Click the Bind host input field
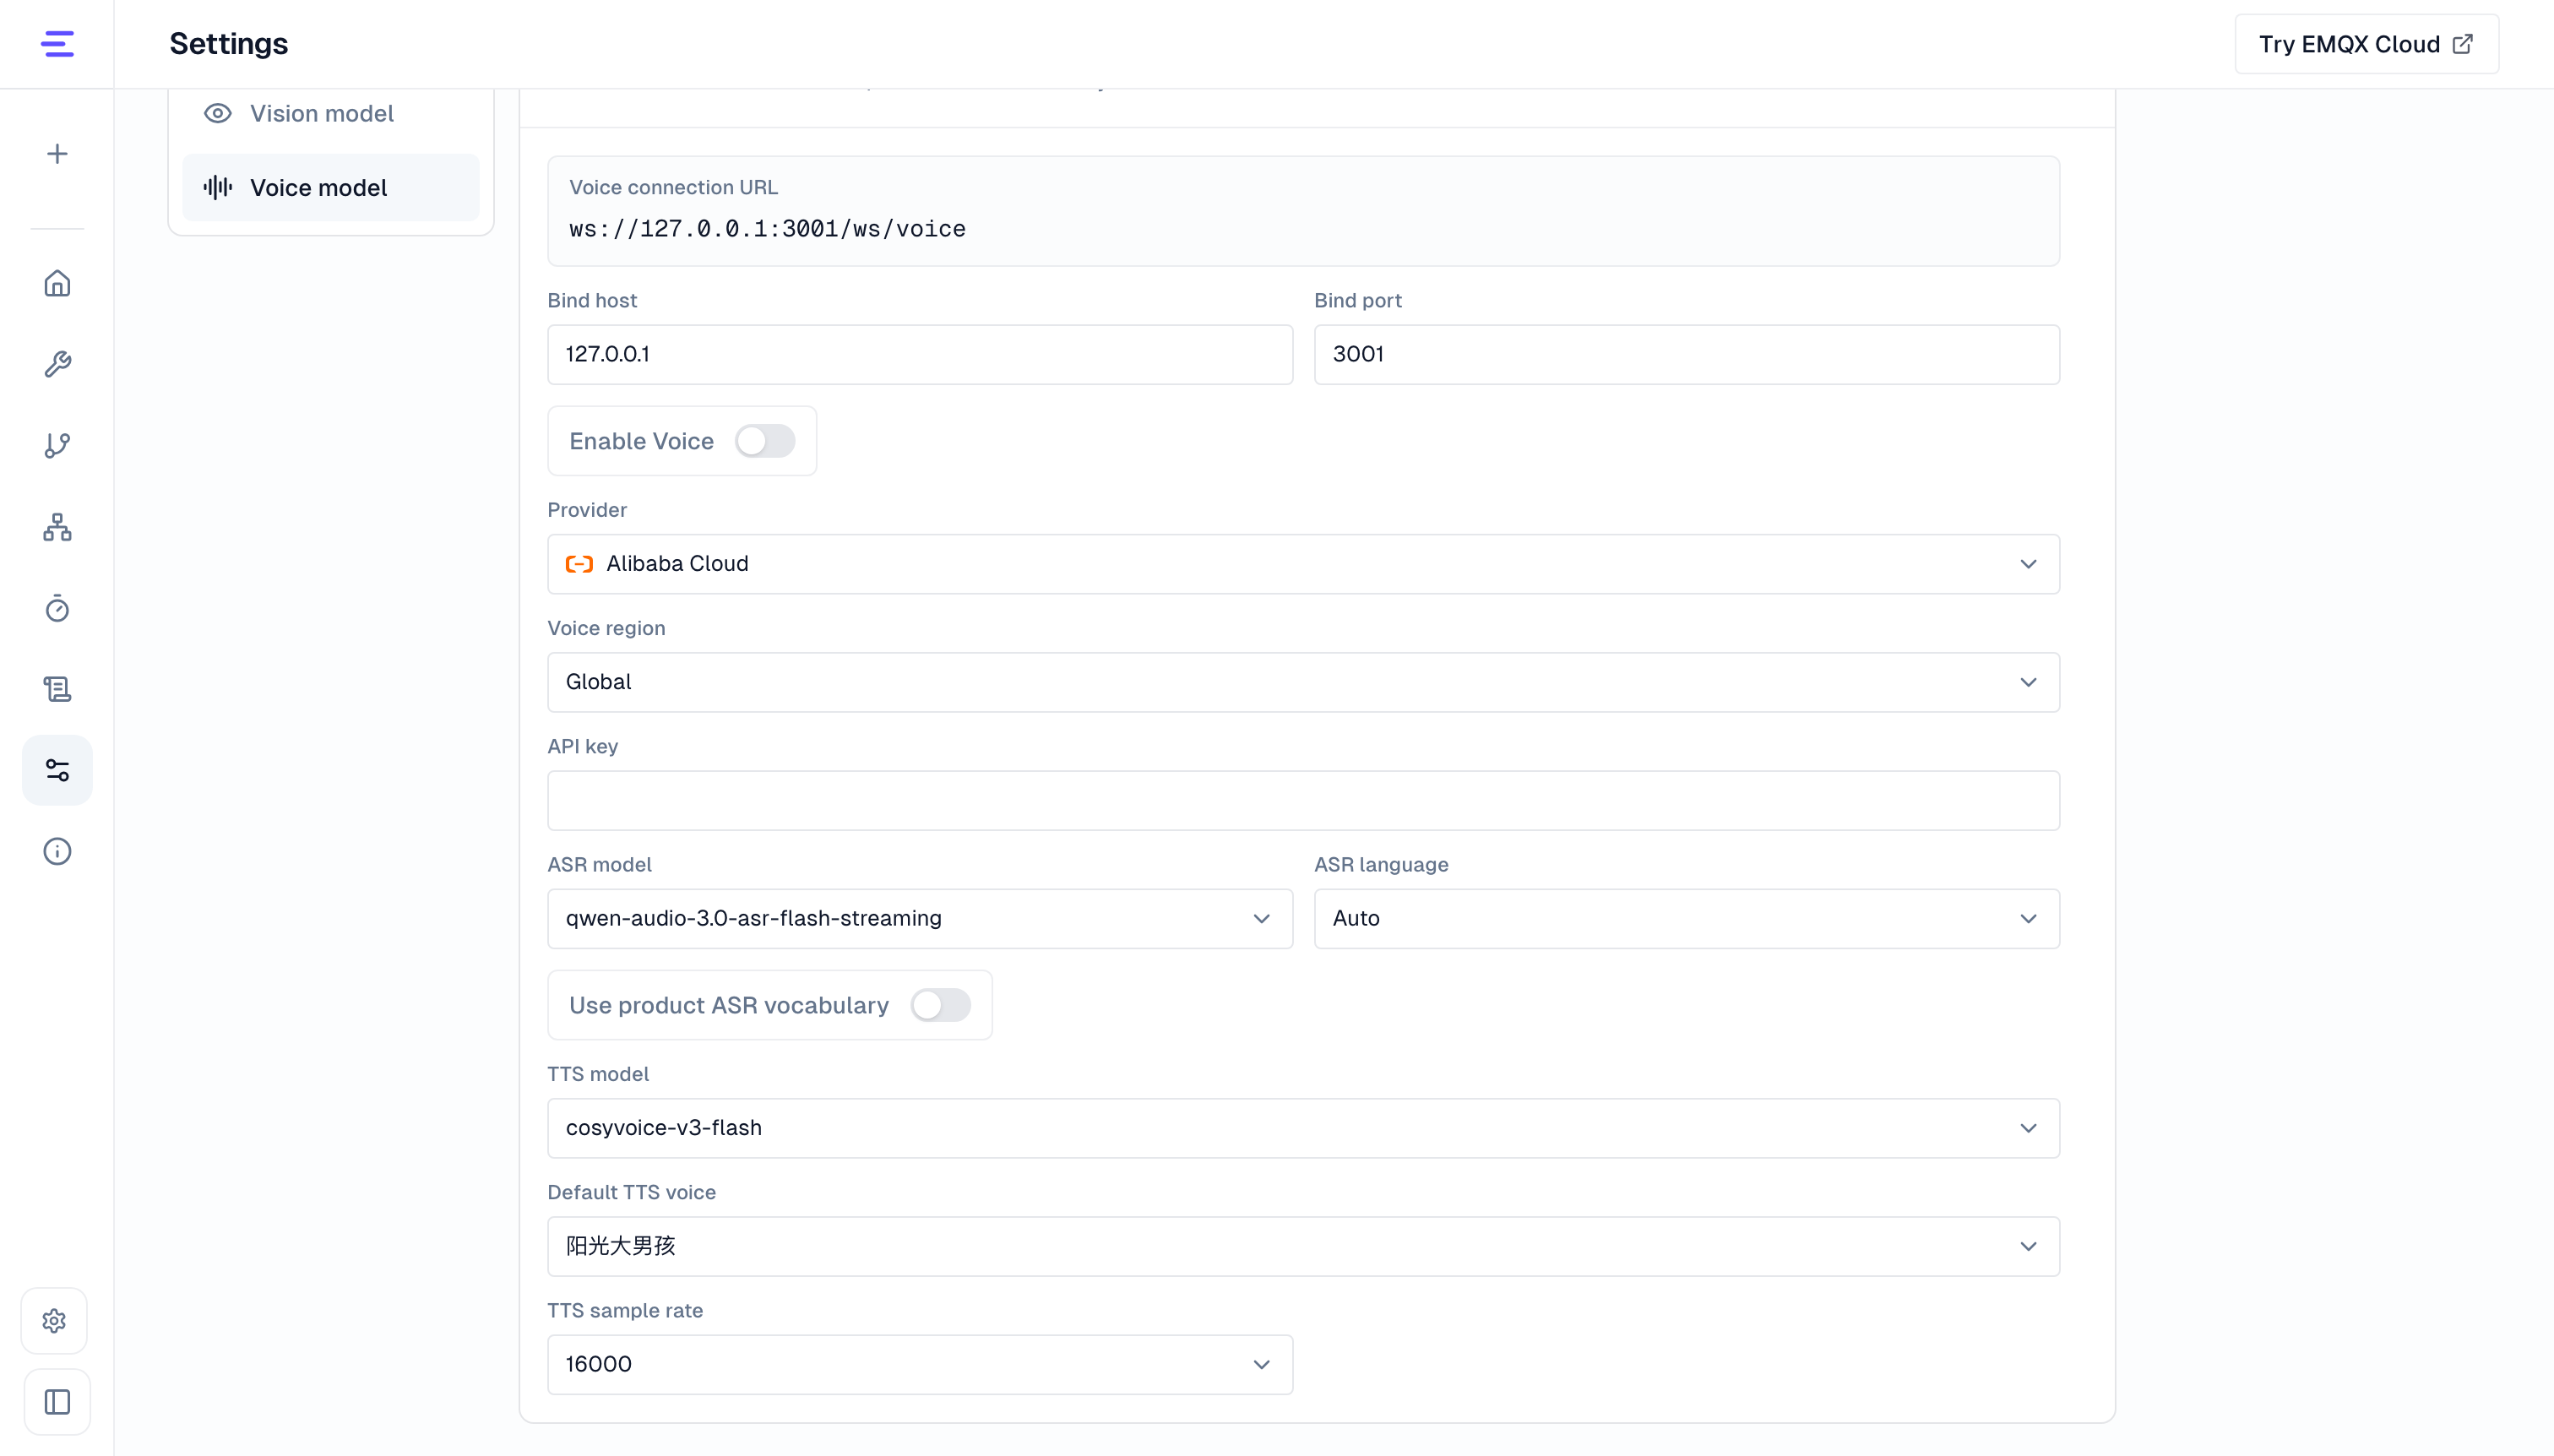The image size is (2554, 1456). [920, 354]
